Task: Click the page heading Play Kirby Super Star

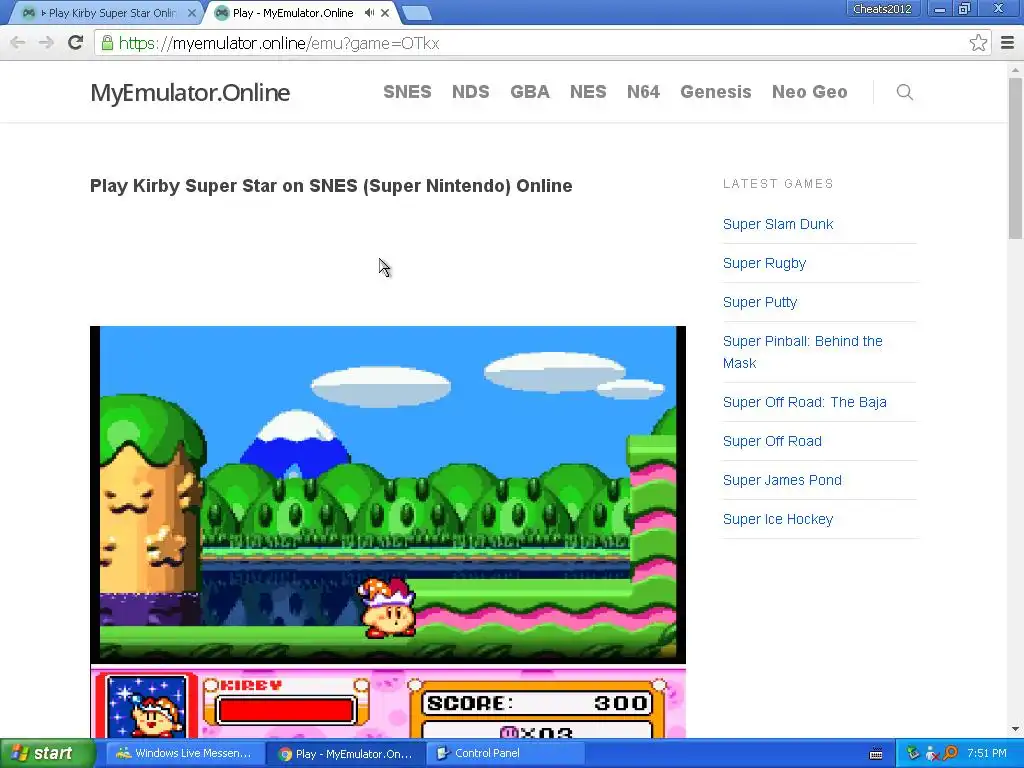Action: coord(331,186)
